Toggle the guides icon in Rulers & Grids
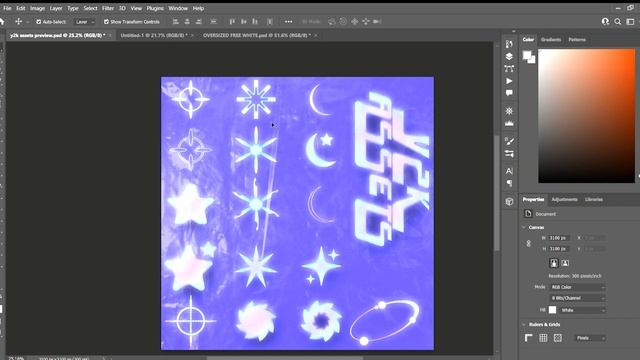 [558, 338]
